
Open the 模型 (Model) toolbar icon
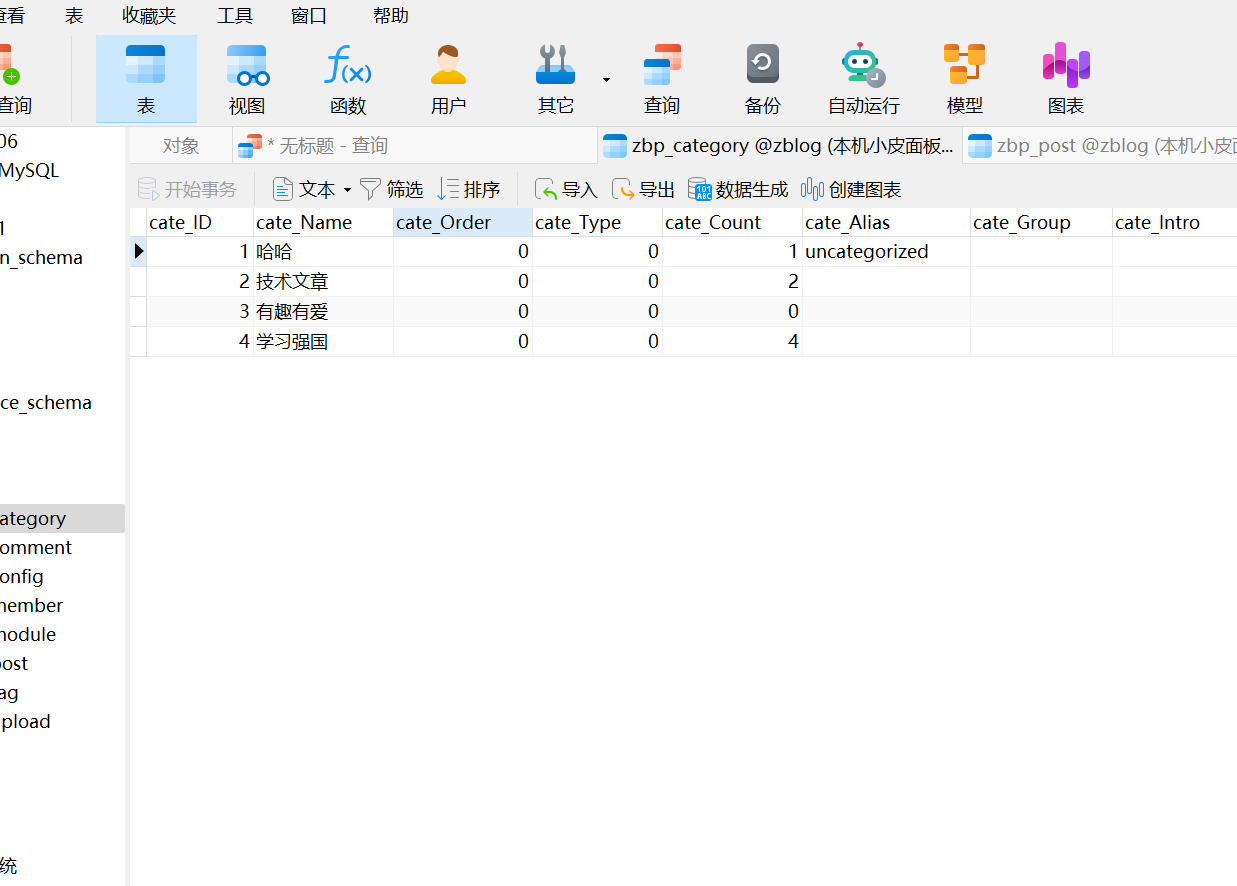click(x=964, y=79)
